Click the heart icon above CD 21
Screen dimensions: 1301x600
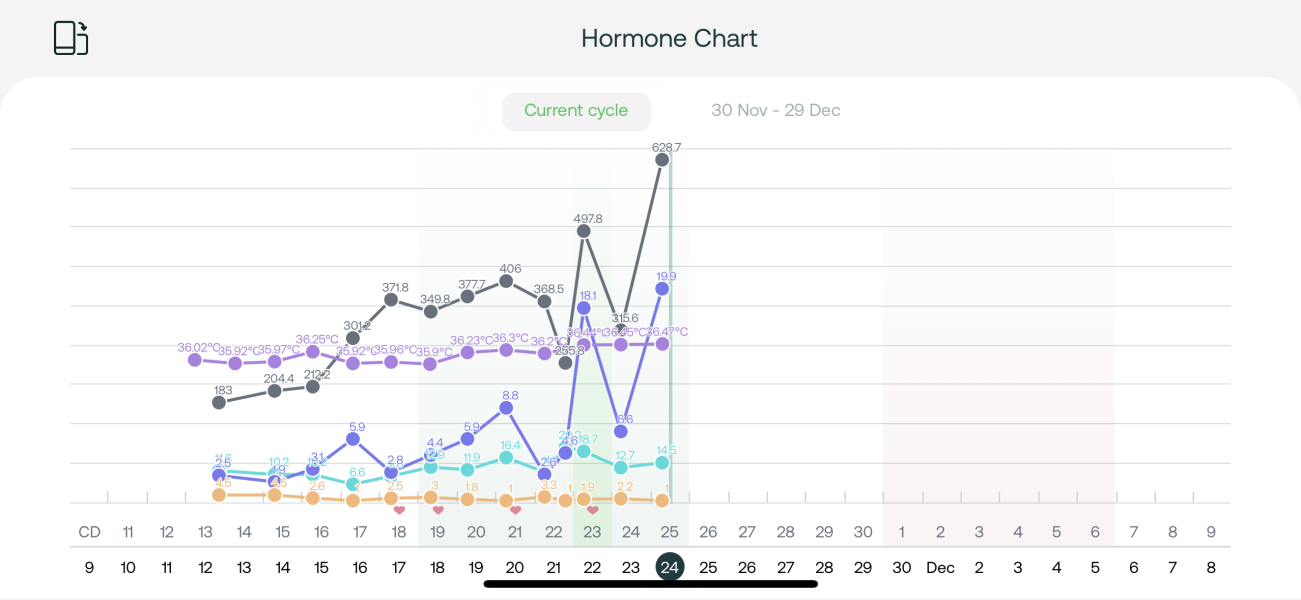[515, 510]
